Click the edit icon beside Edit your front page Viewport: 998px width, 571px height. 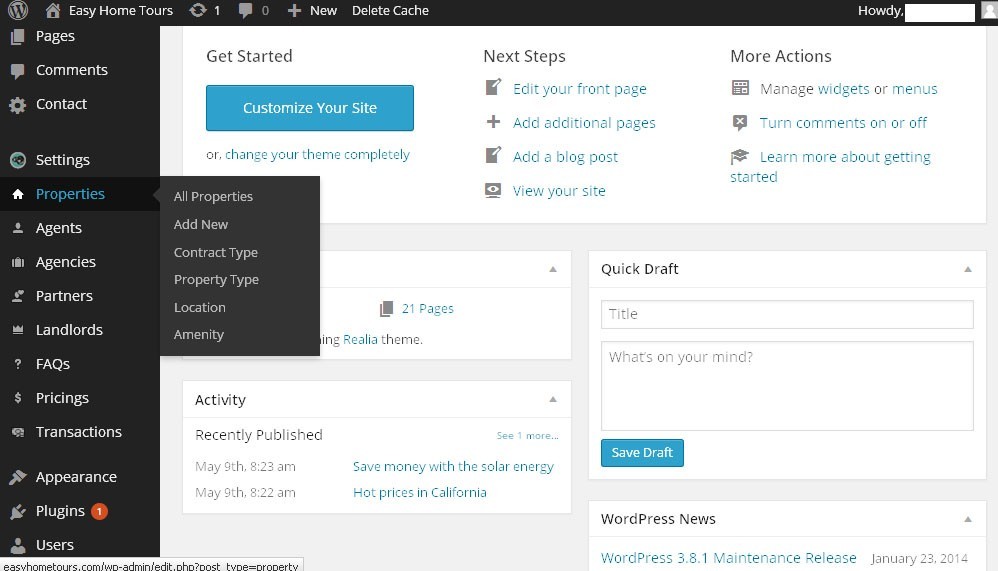(493, 87)
